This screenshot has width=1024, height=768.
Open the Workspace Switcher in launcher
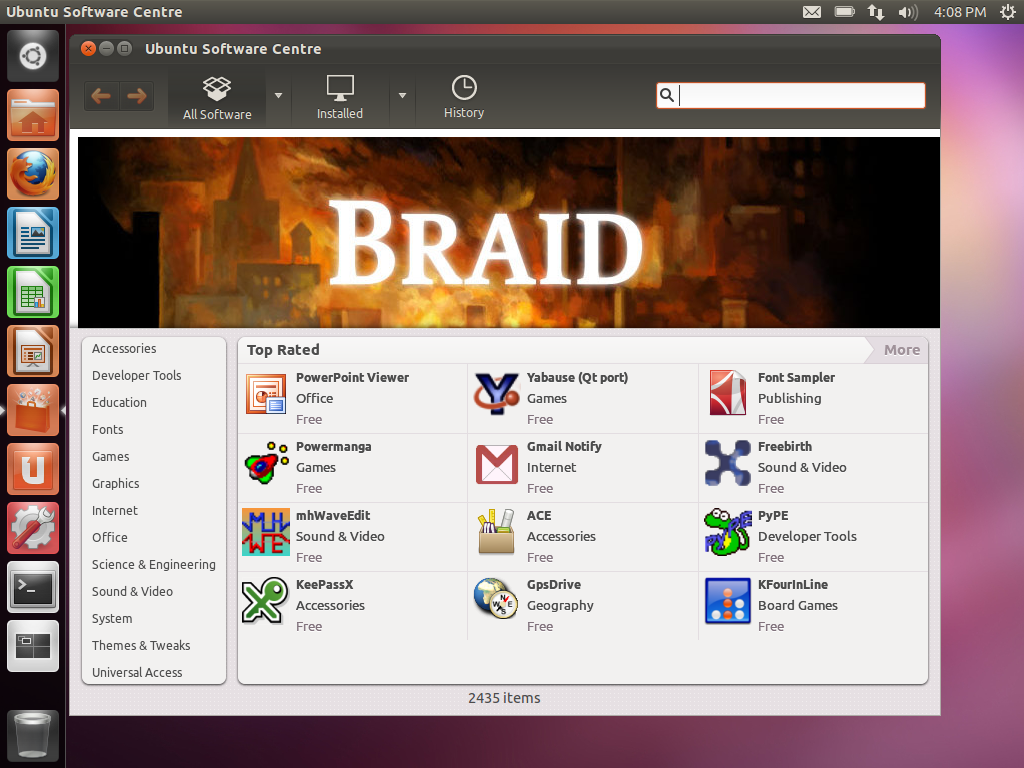click(33, 646)
